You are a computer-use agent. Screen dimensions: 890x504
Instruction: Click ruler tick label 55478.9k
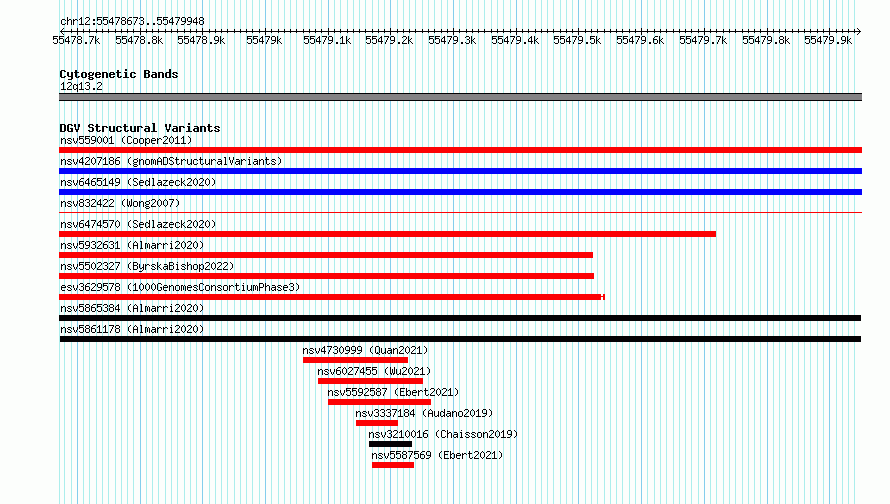[x=201, y=40]
